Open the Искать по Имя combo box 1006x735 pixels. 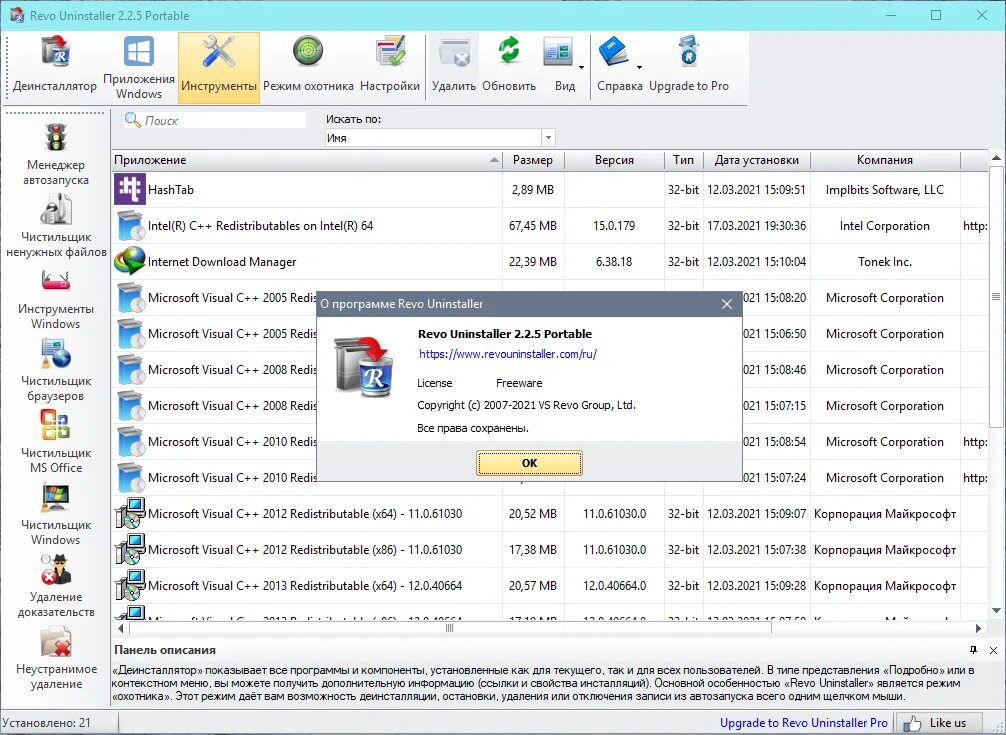(440, 138)
